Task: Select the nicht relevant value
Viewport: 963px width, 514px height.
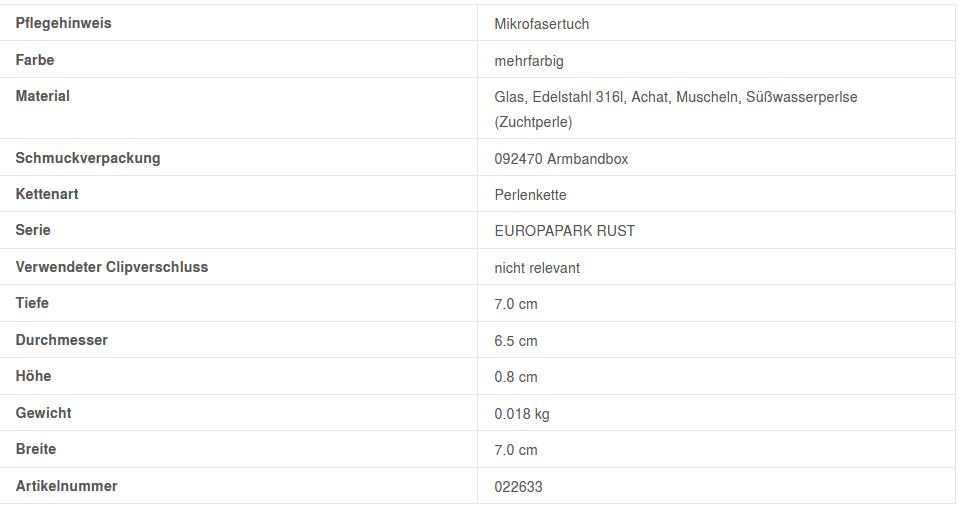Action: point(537,268)
